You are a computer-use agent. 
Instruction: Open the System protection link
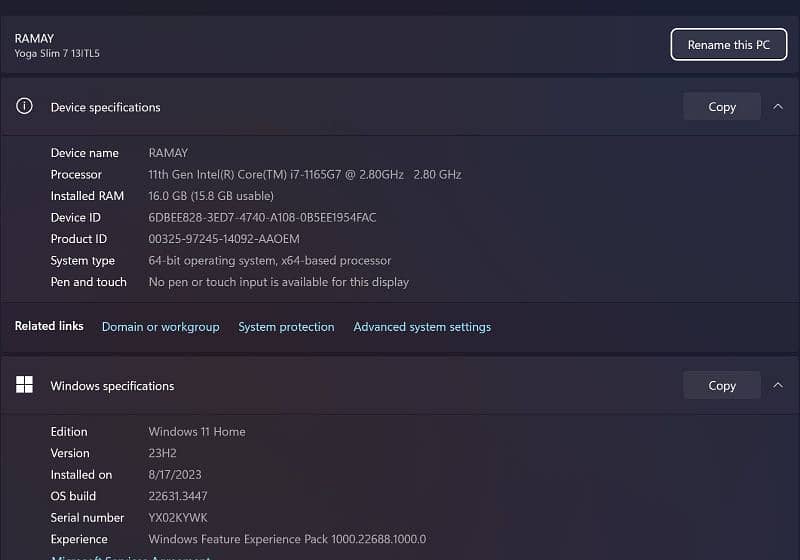[286, 327]
